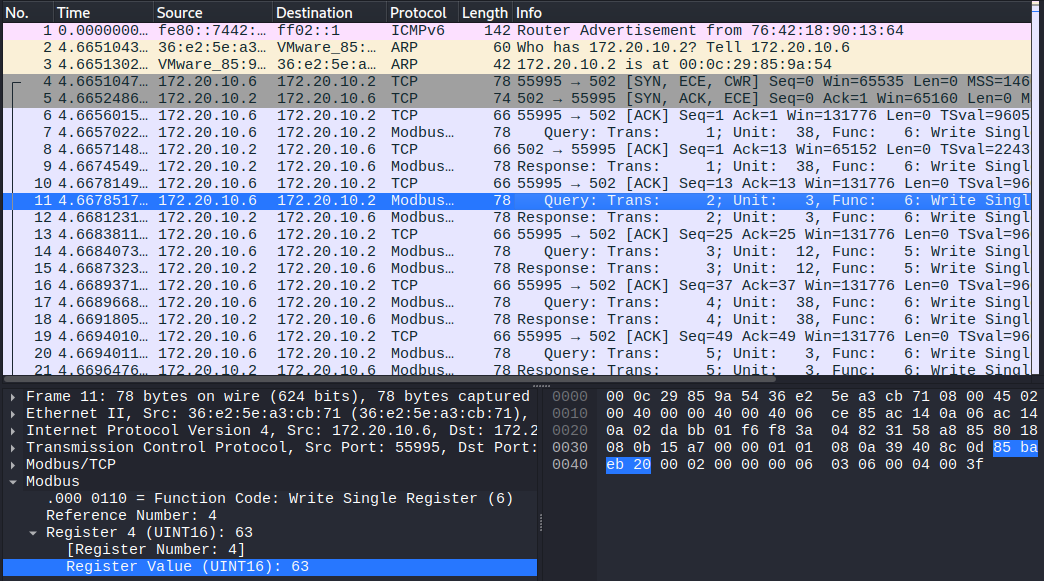Select the Function Code: Write Single Register line

[280, 499]
